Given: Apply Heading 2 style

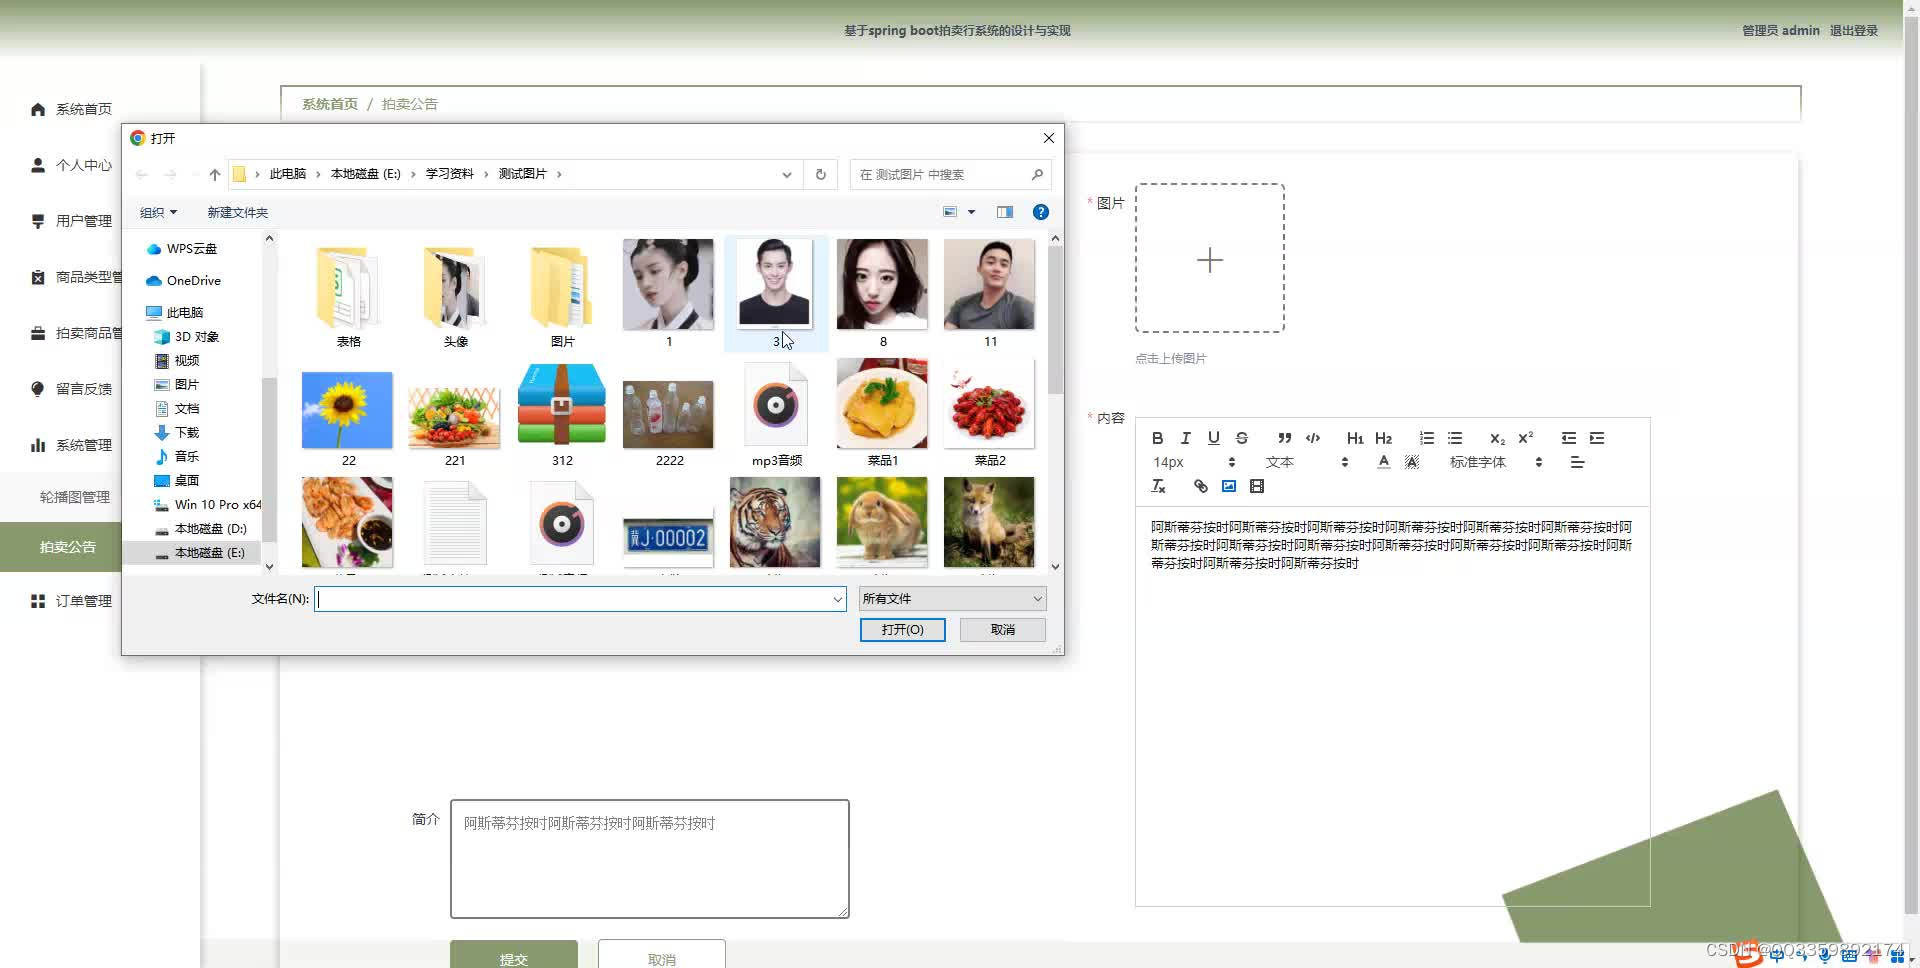Looking at the screenshot, I should click(1383, 438).
